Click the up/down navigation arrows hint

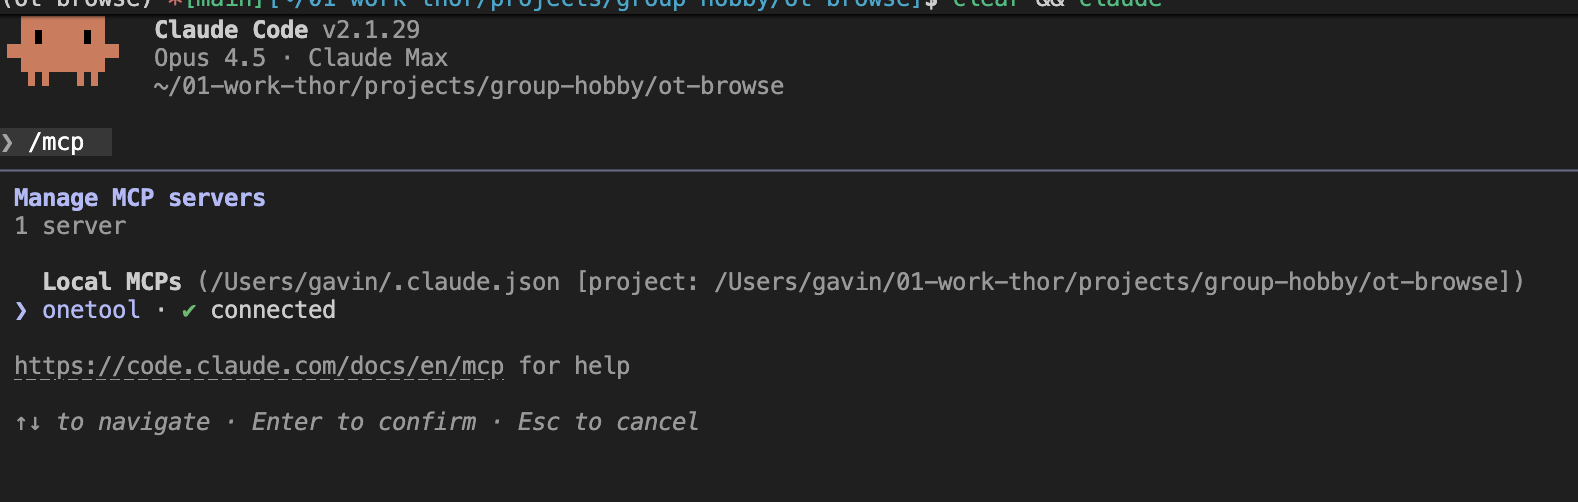(x=28, y=423)
